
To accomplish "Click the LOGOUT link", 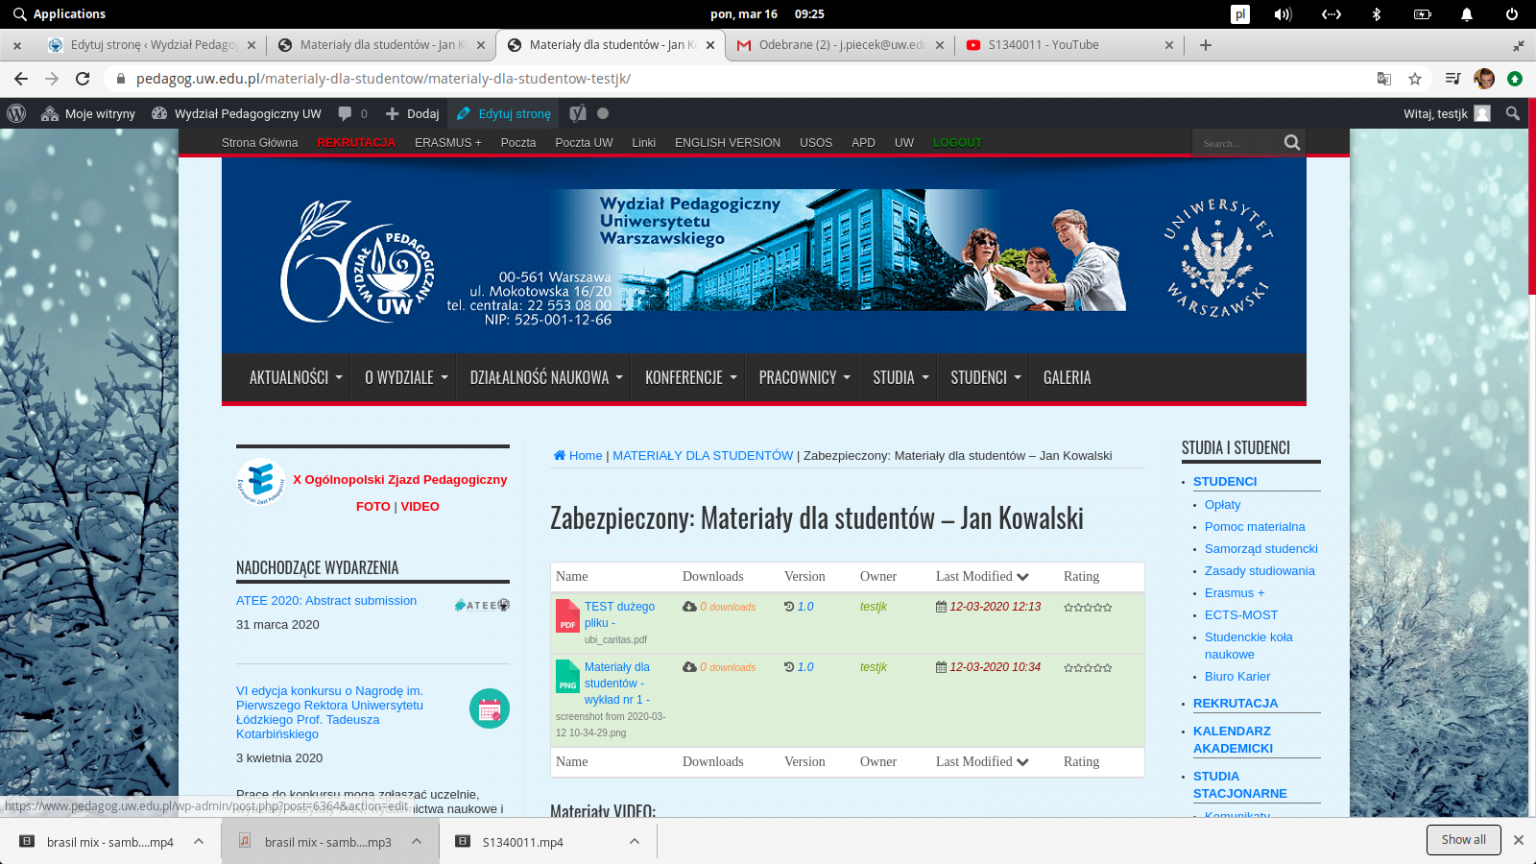I will tap(957, 143).
